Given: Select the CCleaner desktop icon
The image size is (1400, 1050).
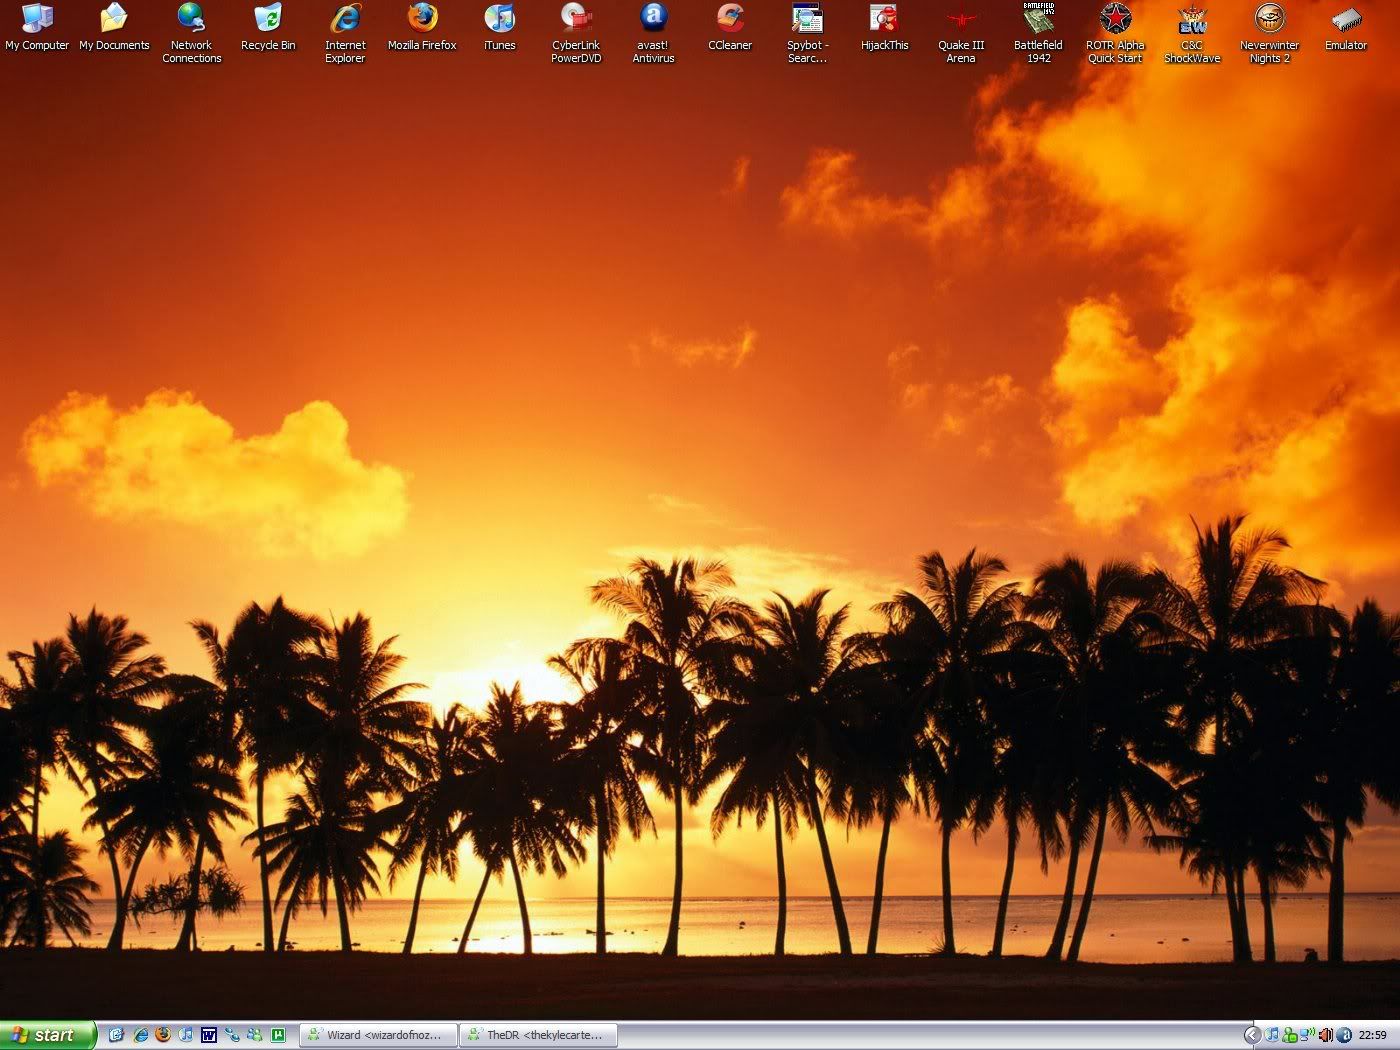Looking at the screenshot, I should [x=730, y=28].
